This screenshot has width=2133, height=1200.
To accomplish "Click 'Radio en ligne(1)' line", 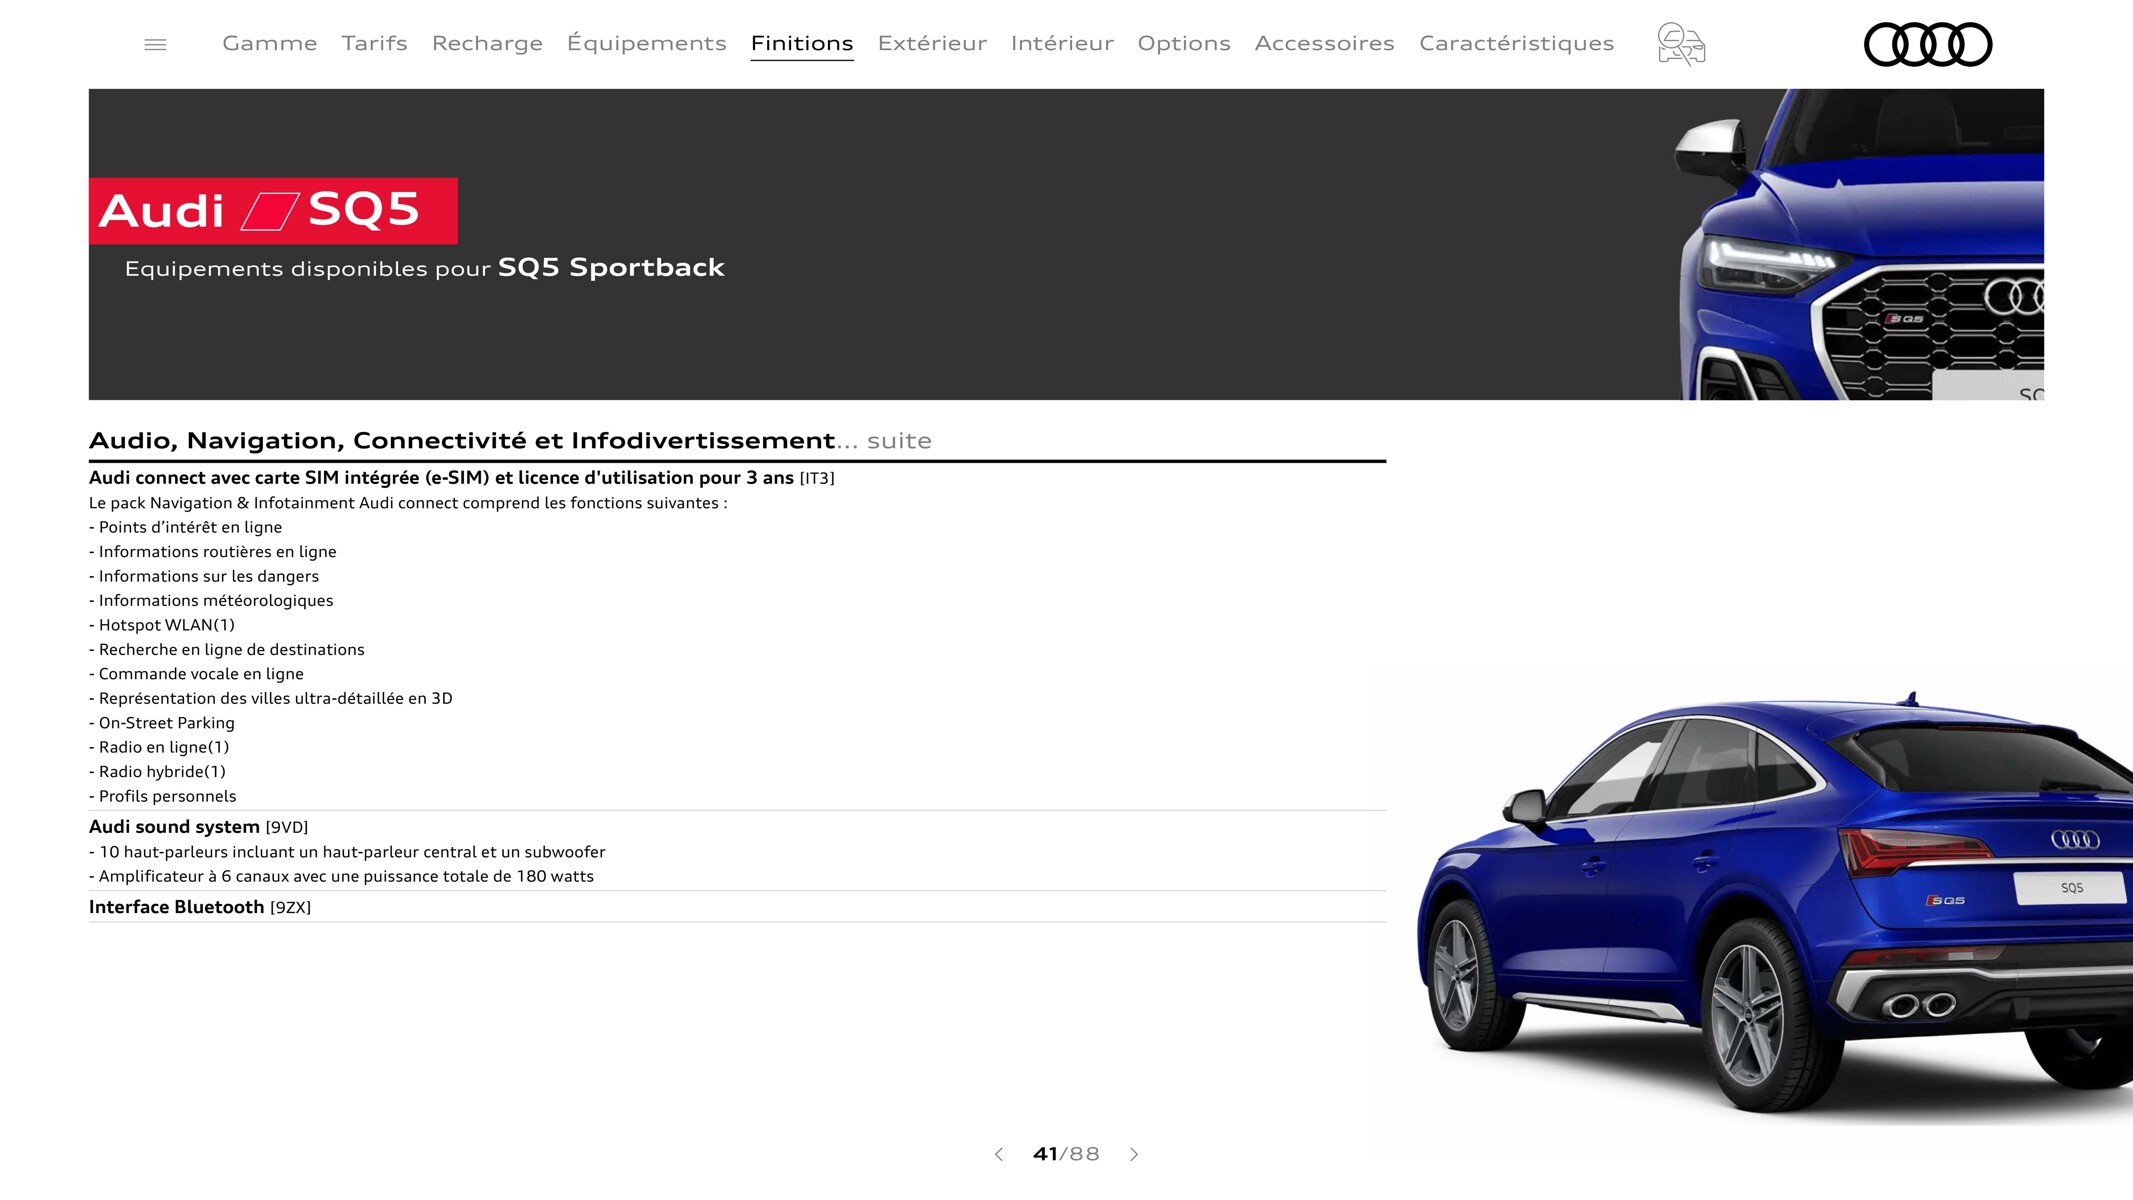I will pyautogui.click(x=159, y=747).
